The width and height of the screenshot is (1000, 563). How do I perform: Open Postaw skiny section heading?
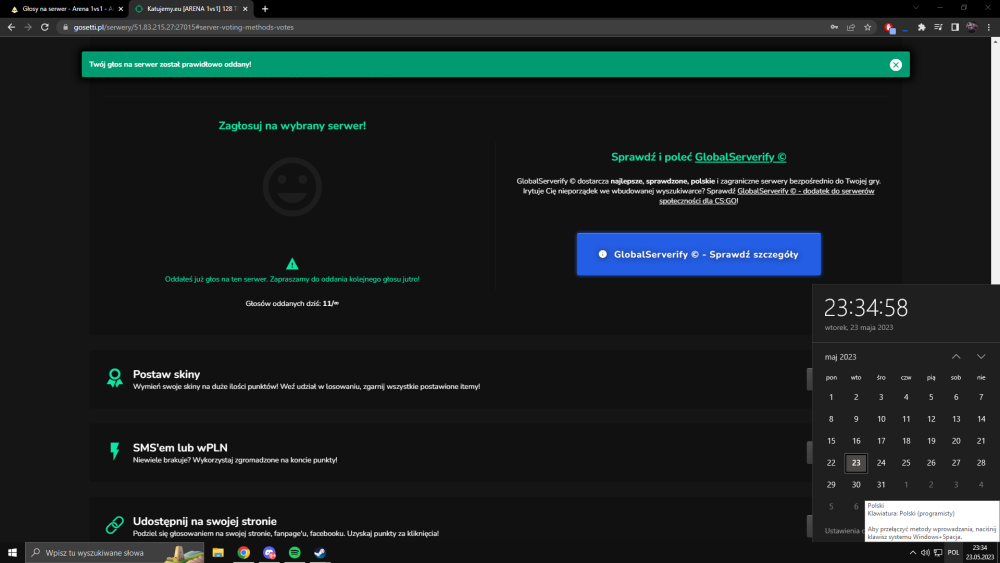tap(166, 374)
